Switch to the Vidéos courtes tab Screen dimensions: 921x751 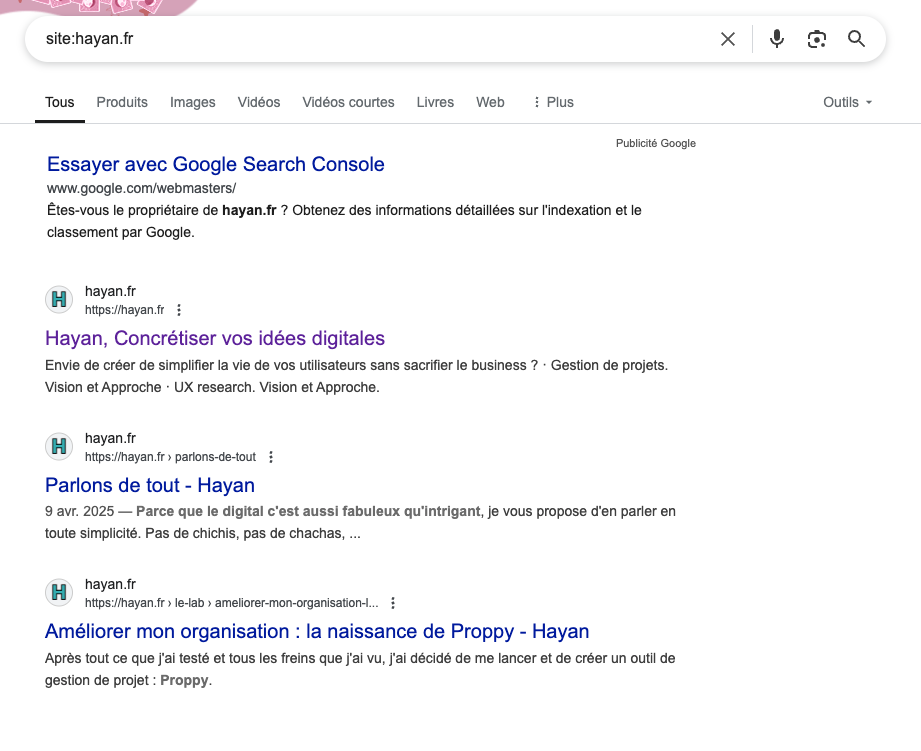point(348,102)
